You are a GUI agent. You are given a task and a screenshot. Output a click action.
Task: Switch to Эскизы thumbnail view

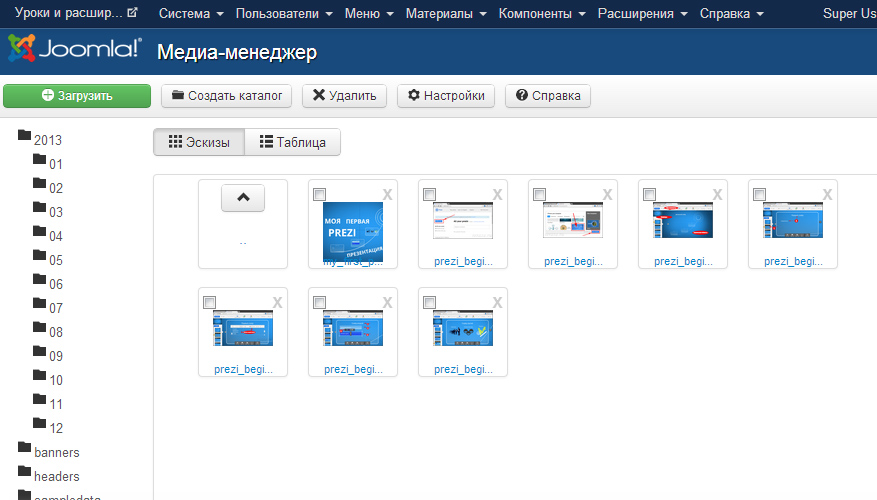[x=199, y=142]
